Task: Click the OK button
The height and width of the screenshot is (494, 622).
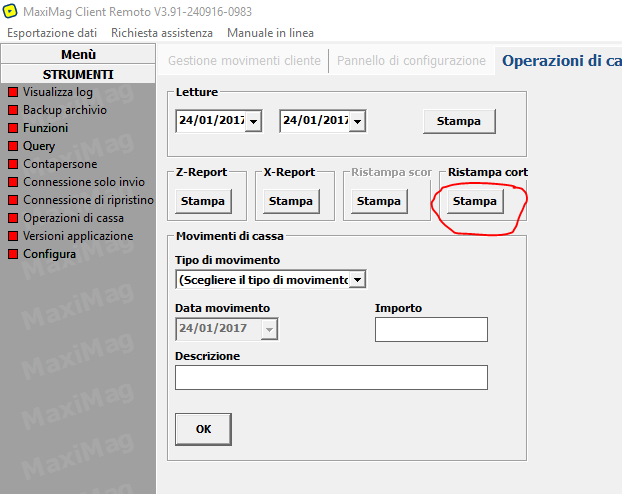Action: [203, 429]
